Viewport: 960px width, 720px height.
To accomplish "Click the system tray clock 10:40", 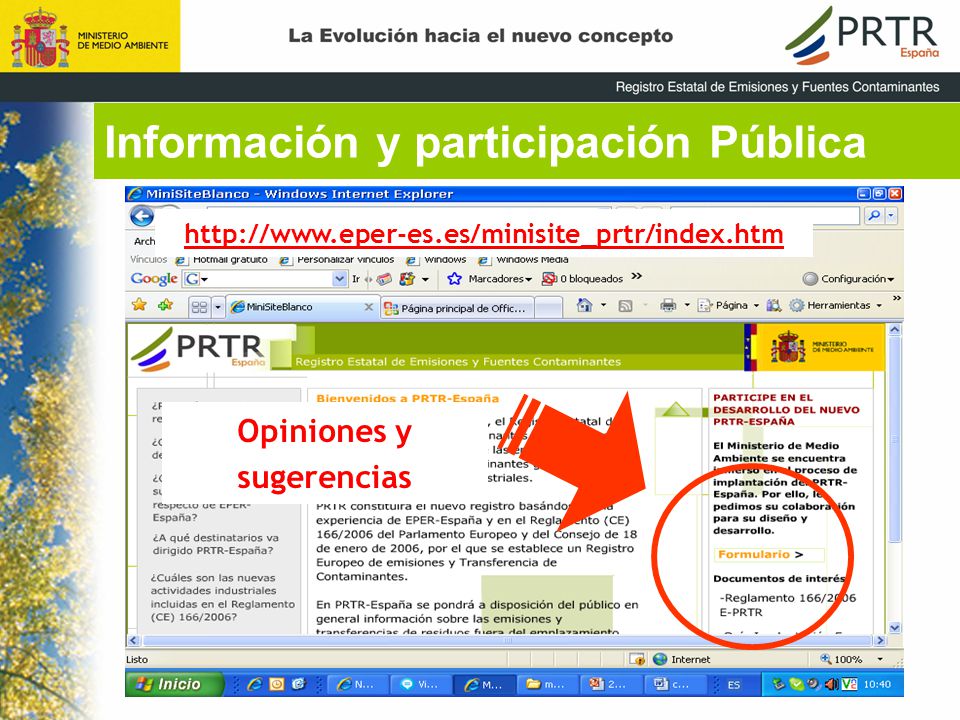I will point(877,684).
